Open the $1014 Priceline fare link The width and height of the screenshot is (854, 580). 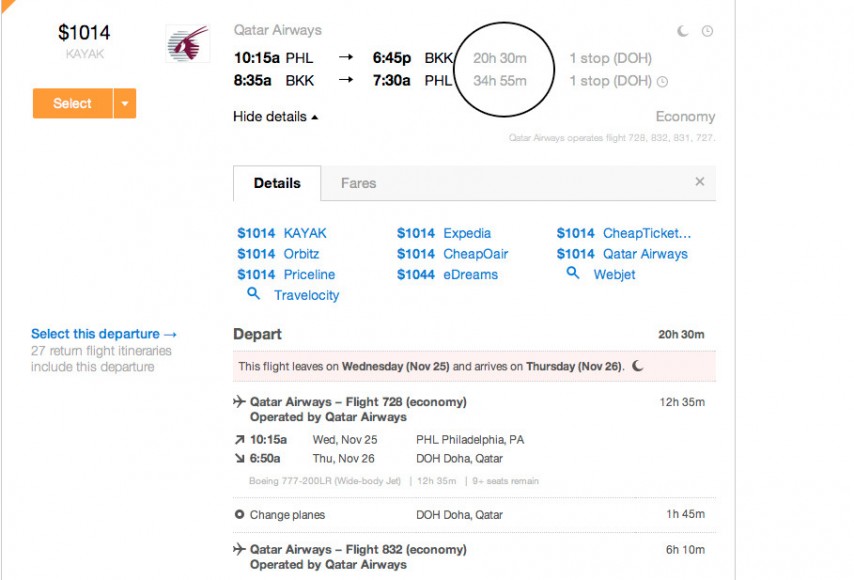coord(286,274)
